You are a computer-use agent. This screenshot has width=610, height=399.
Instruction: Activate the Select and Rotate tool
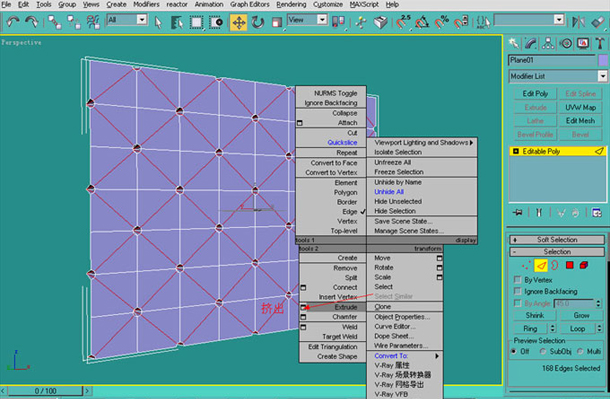coord(258,23)
